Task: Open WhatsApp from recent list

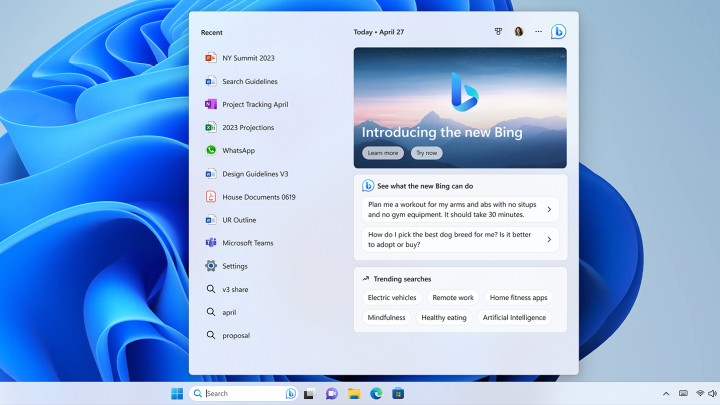Action: 237,150
